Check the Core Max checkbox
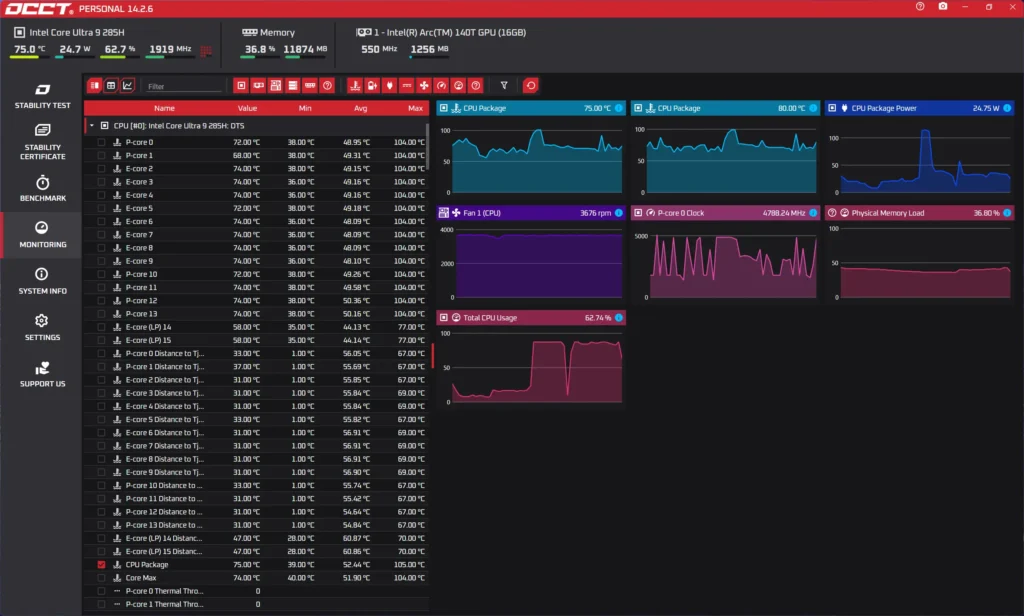1024x616 pixels. coord(101,578)
